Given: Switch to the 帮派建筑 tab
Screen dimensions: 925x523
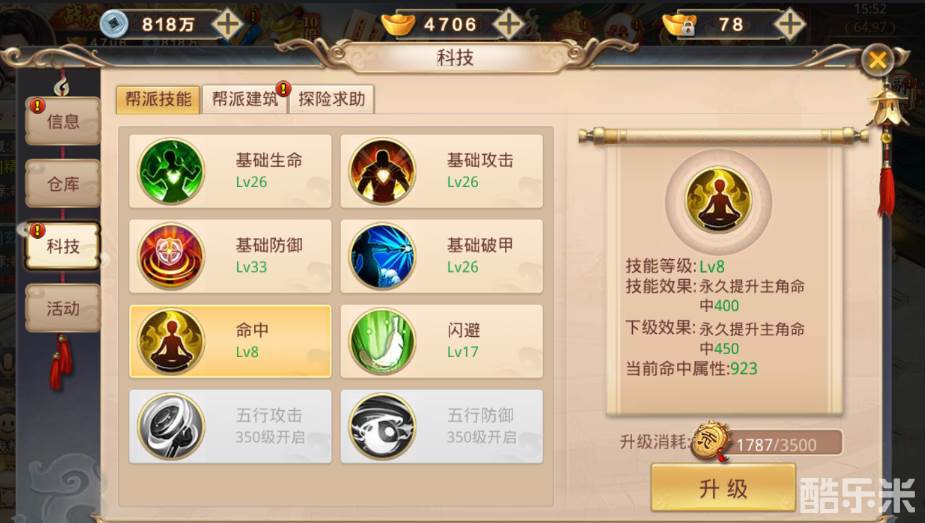Looking at the screenshot, I should coord(245,99).
